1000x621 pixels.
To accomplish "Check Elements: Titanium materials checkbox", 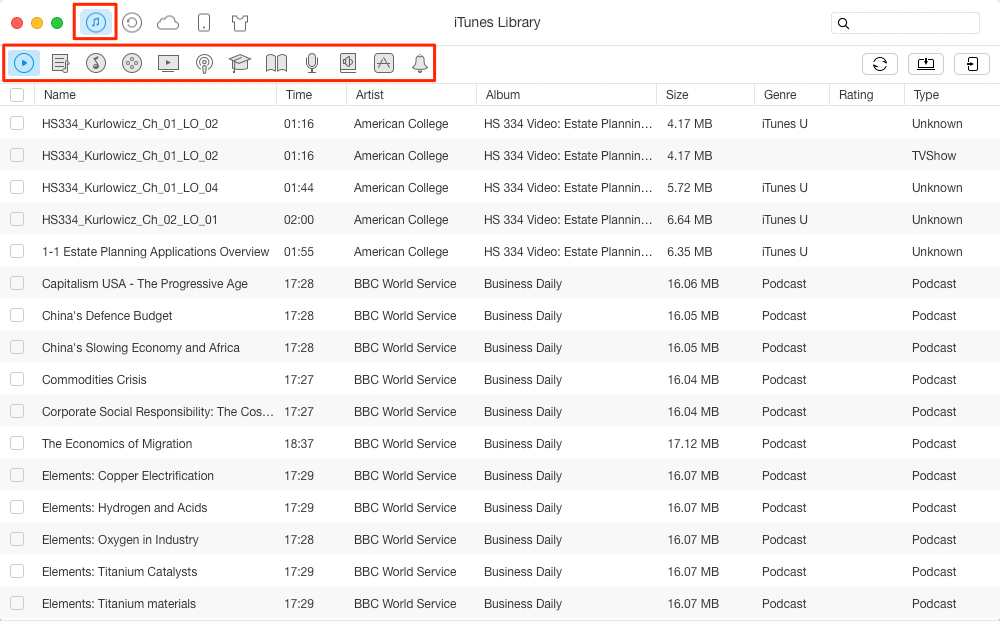I will coord(17,603).
